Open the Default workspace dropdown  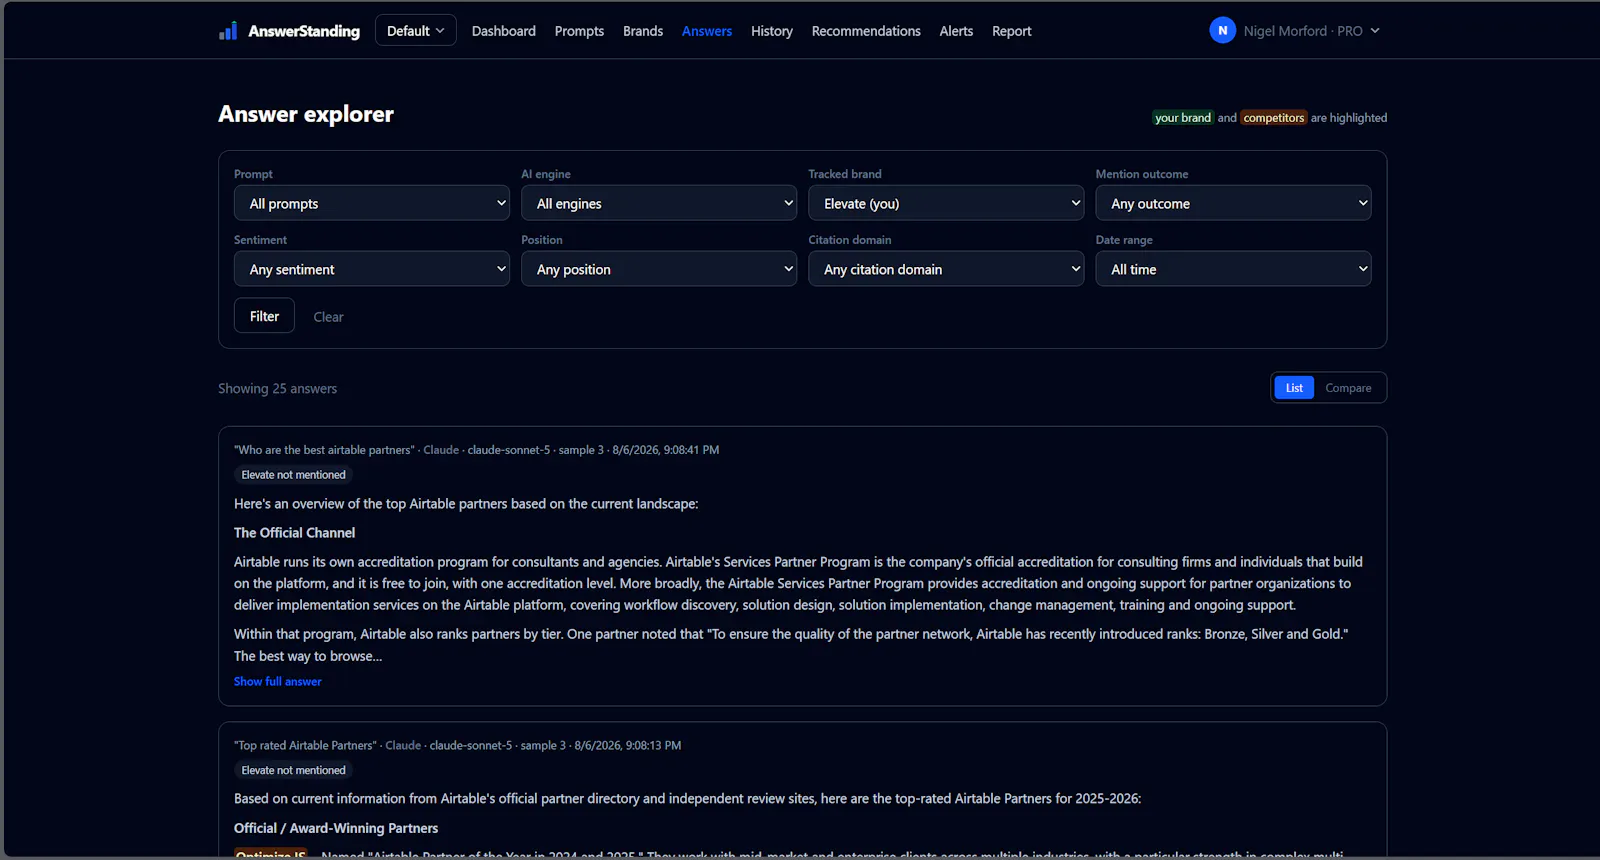pyautogui.click(x=415, y=31)
